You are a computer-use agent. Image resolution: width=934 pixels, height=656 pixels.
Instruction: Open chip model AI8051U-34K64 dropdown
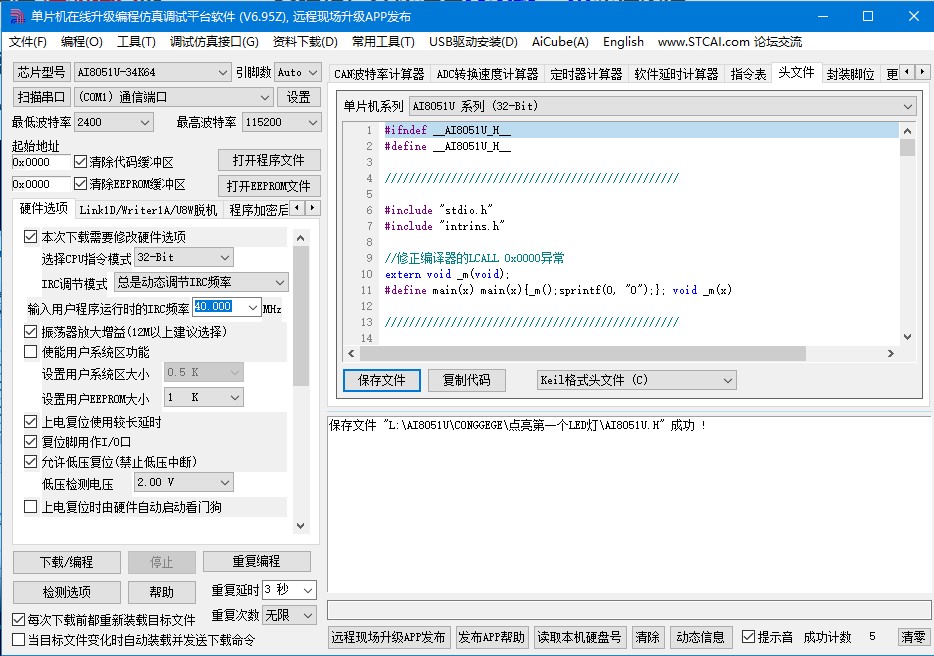[152, 72]
